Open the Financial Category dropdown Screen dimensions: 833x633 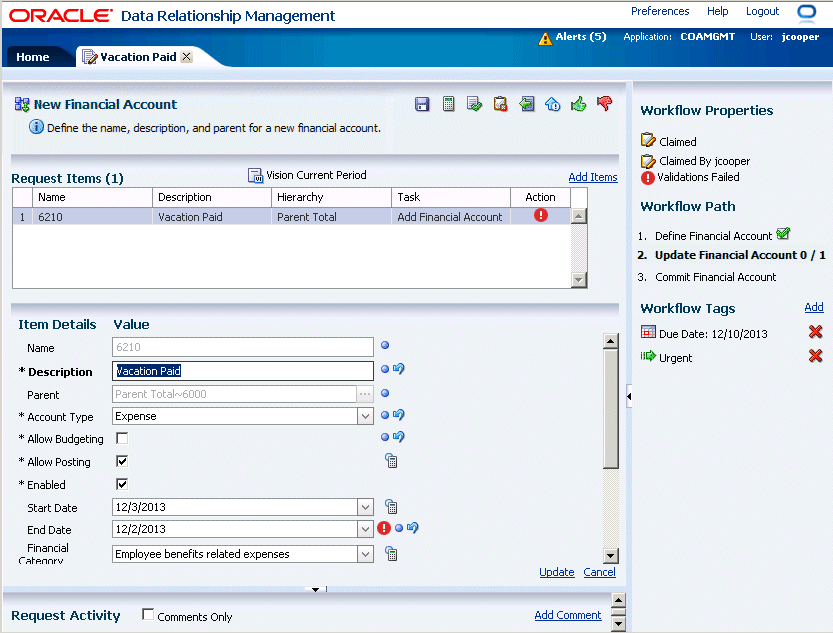(x=366, y=554)
